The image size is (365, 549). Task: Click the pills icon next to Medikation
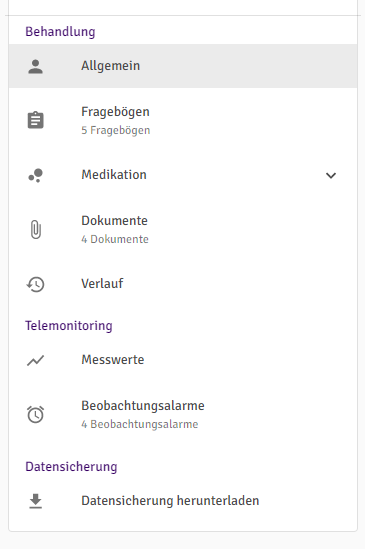[35, 175]
